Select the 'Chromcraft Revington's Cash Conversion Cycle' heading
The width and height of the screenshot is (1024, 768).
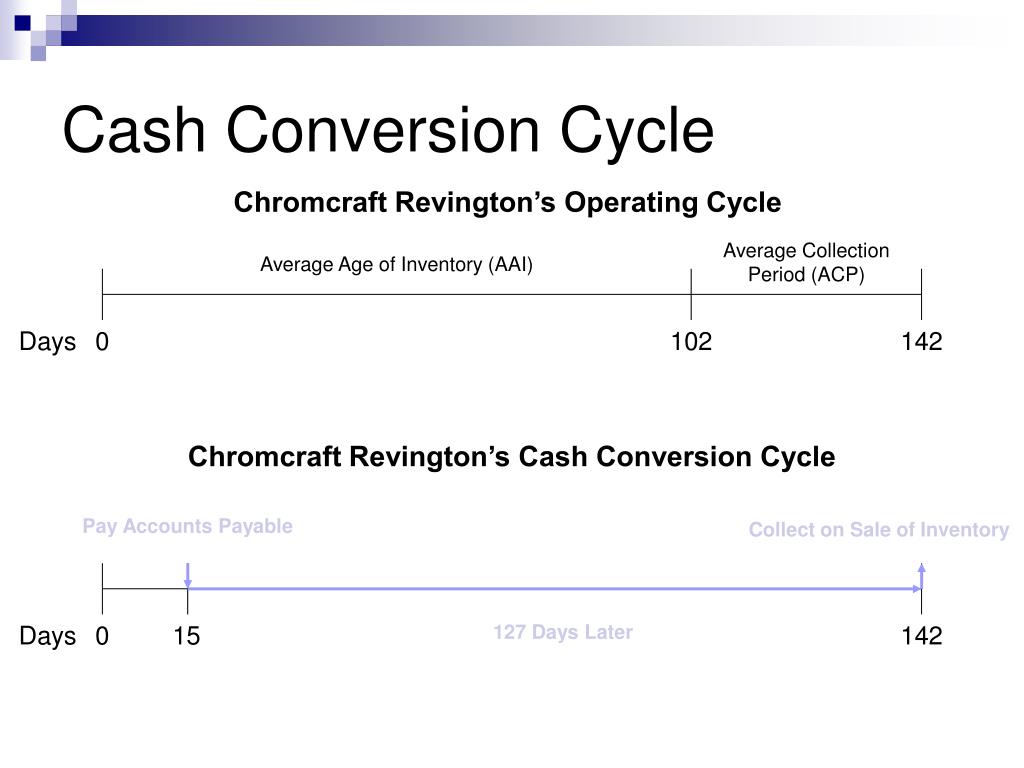coord(511,456)
